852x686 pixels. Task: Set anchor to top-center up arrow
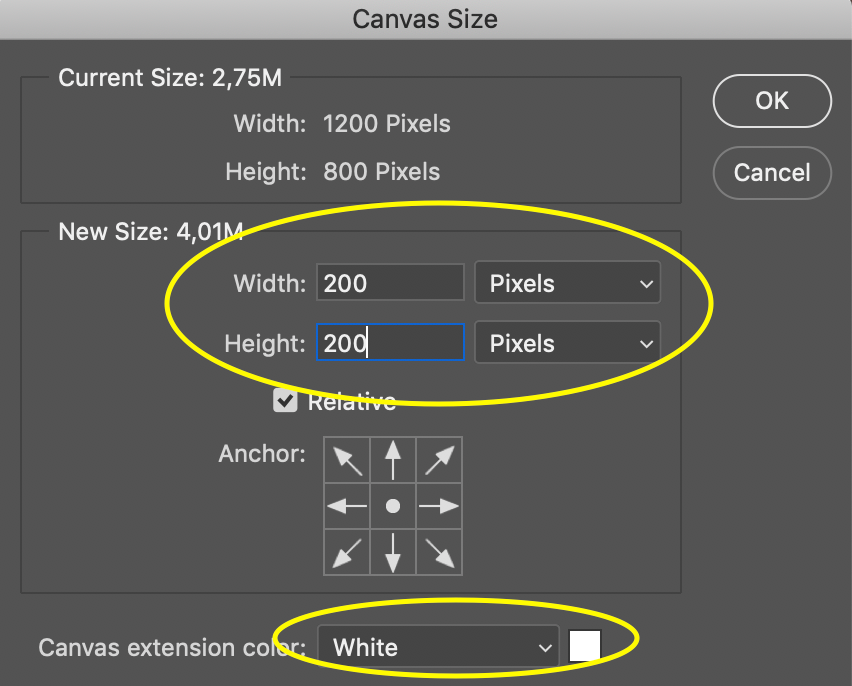tap(393, 460)
